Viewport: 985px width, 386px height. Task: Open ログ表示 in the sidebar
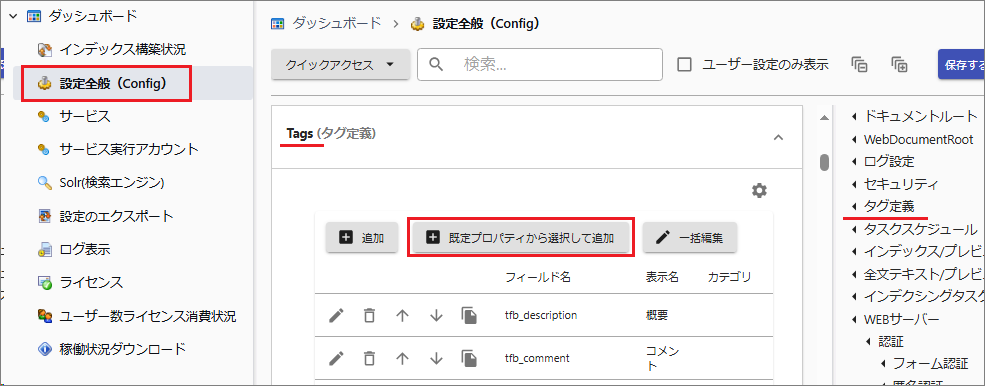tap(85, 250)
